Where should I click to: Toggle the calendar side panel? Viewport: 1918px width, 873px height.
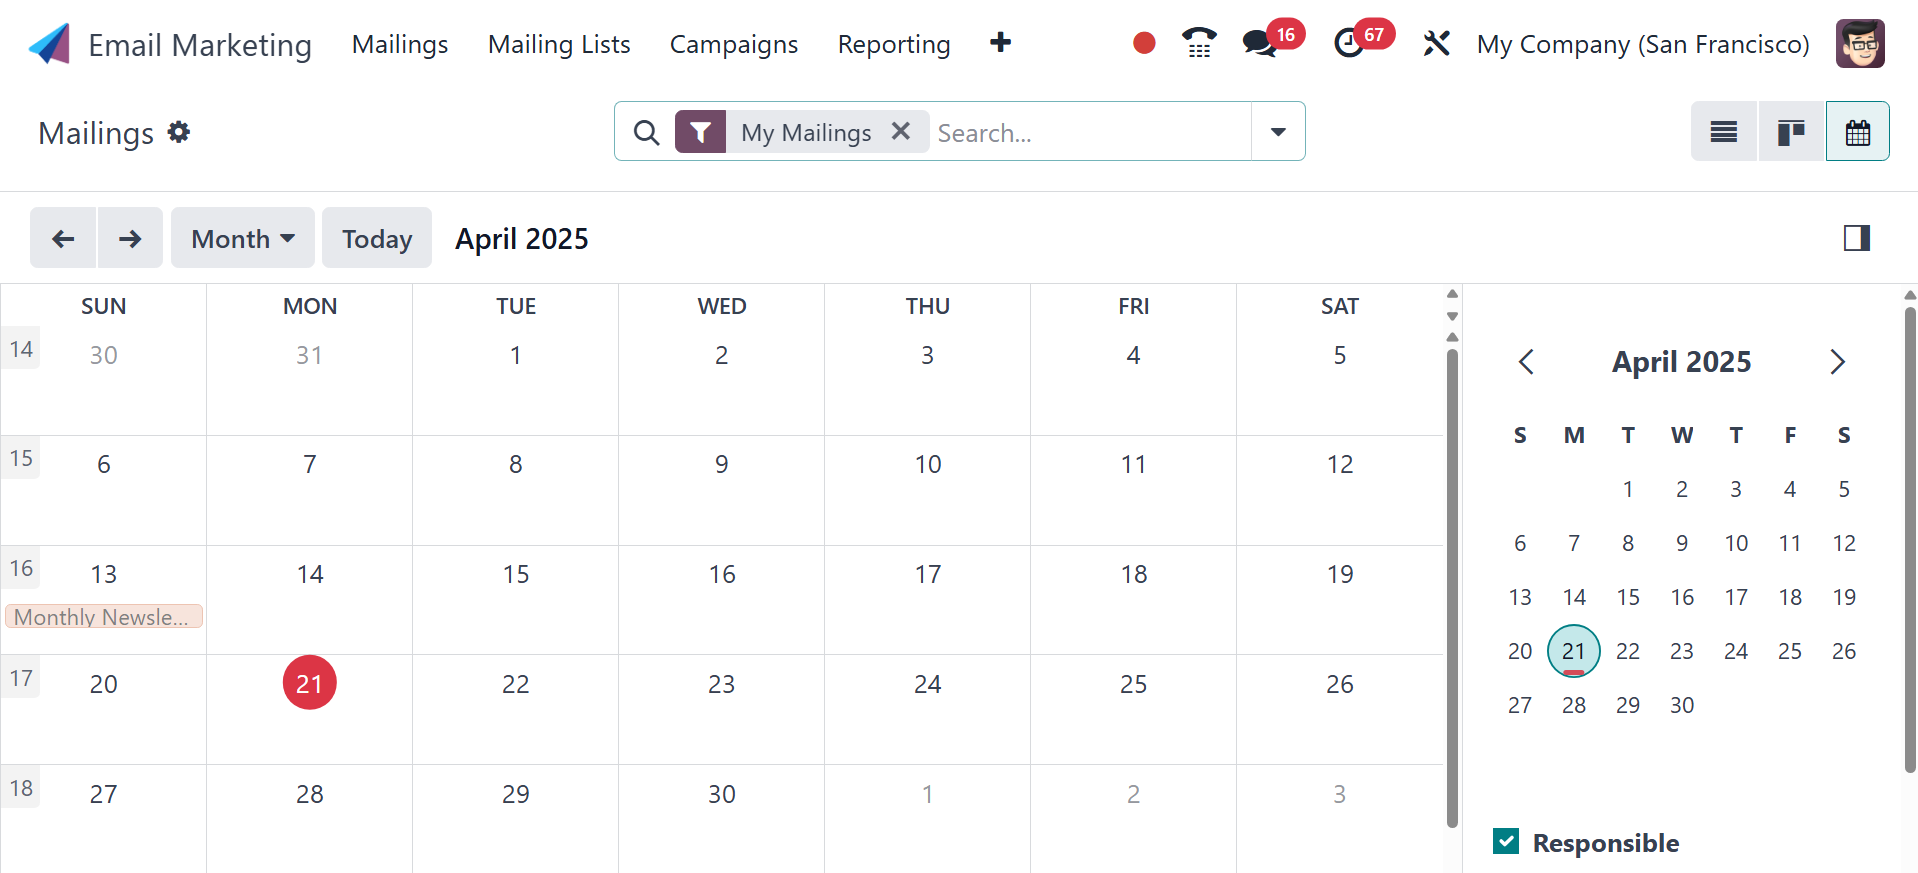[1856, 238]
